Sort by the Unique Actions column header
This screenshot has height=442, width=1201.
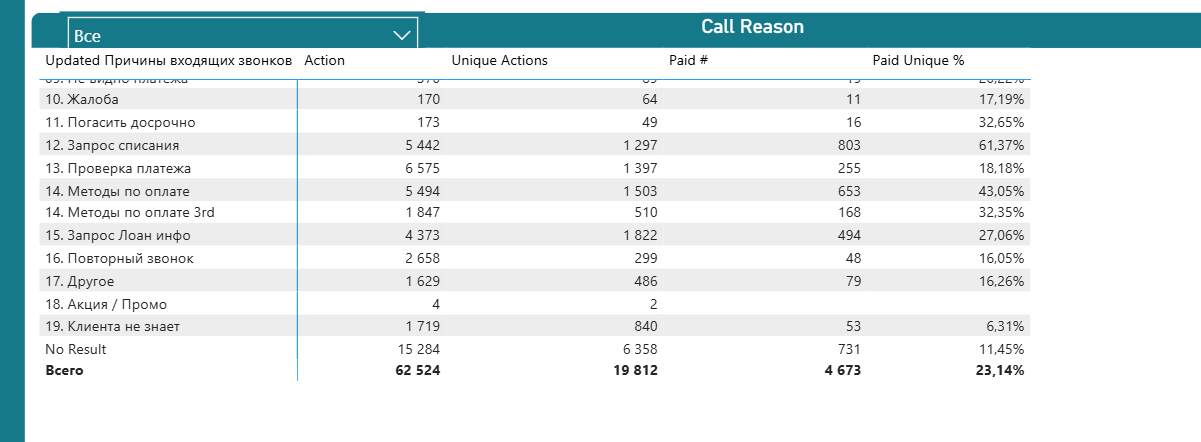coord(499,61)
